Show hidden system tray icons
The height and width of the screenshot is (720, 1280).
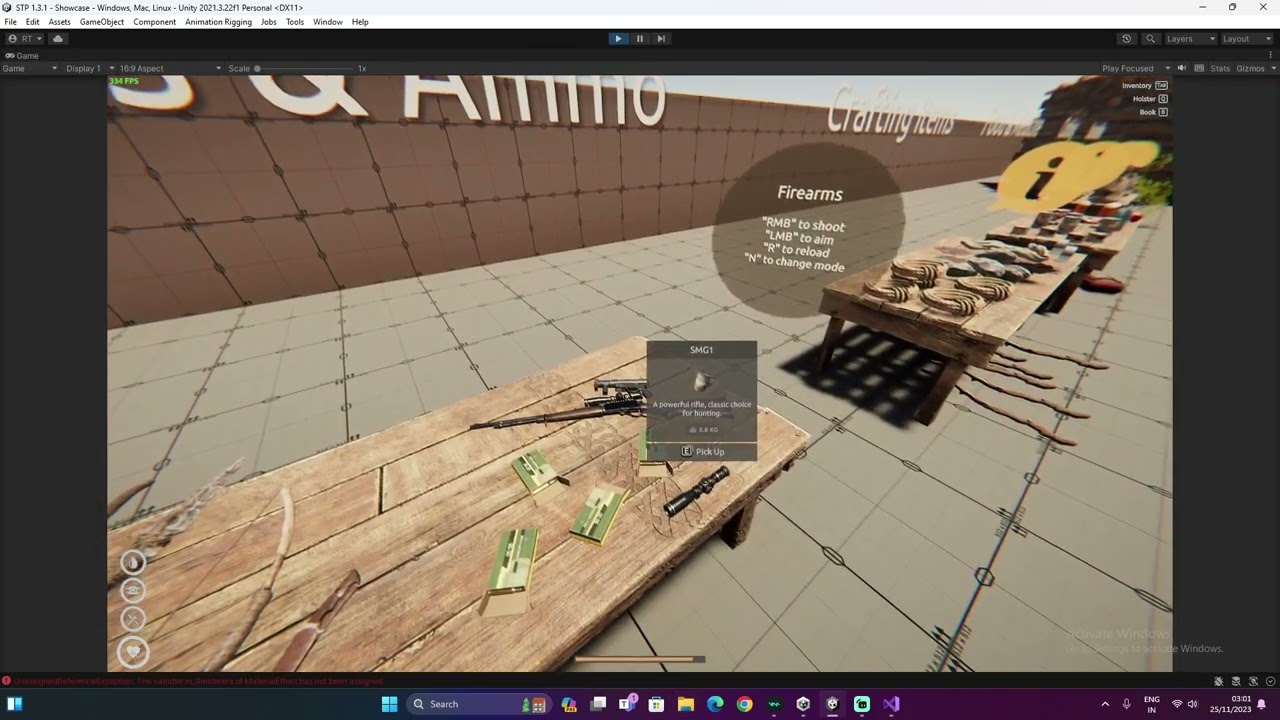click(x=1105, y=704)
